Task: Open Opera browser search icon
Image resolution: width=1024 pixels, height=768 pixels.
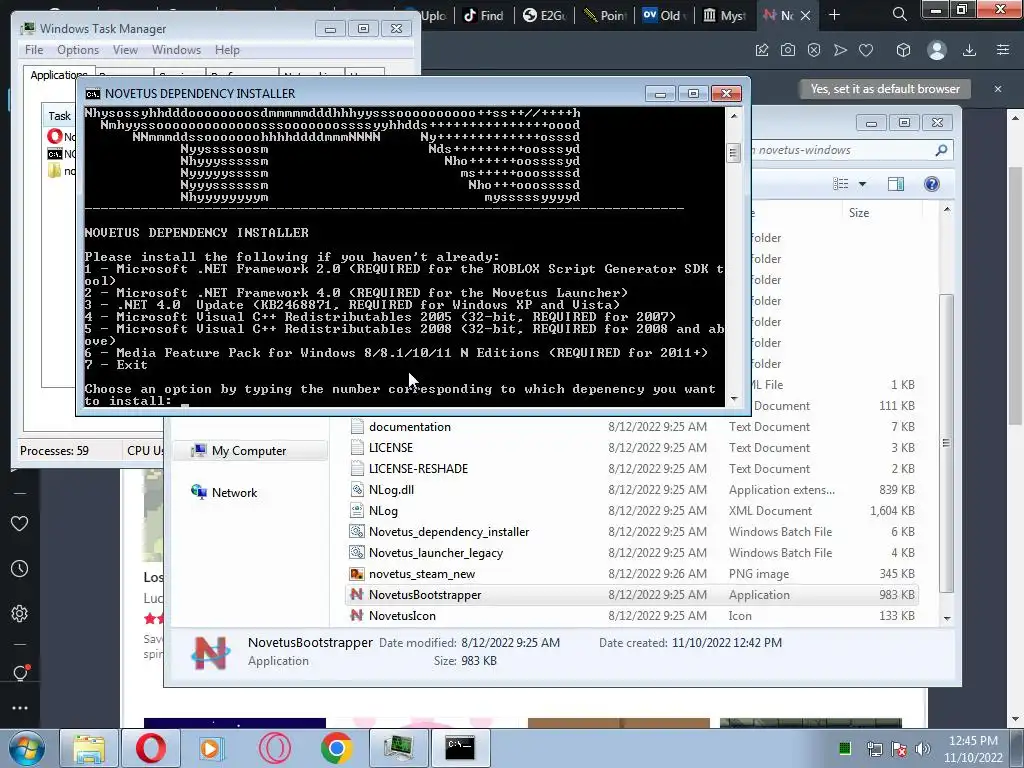Action: (x=899, y=14)
